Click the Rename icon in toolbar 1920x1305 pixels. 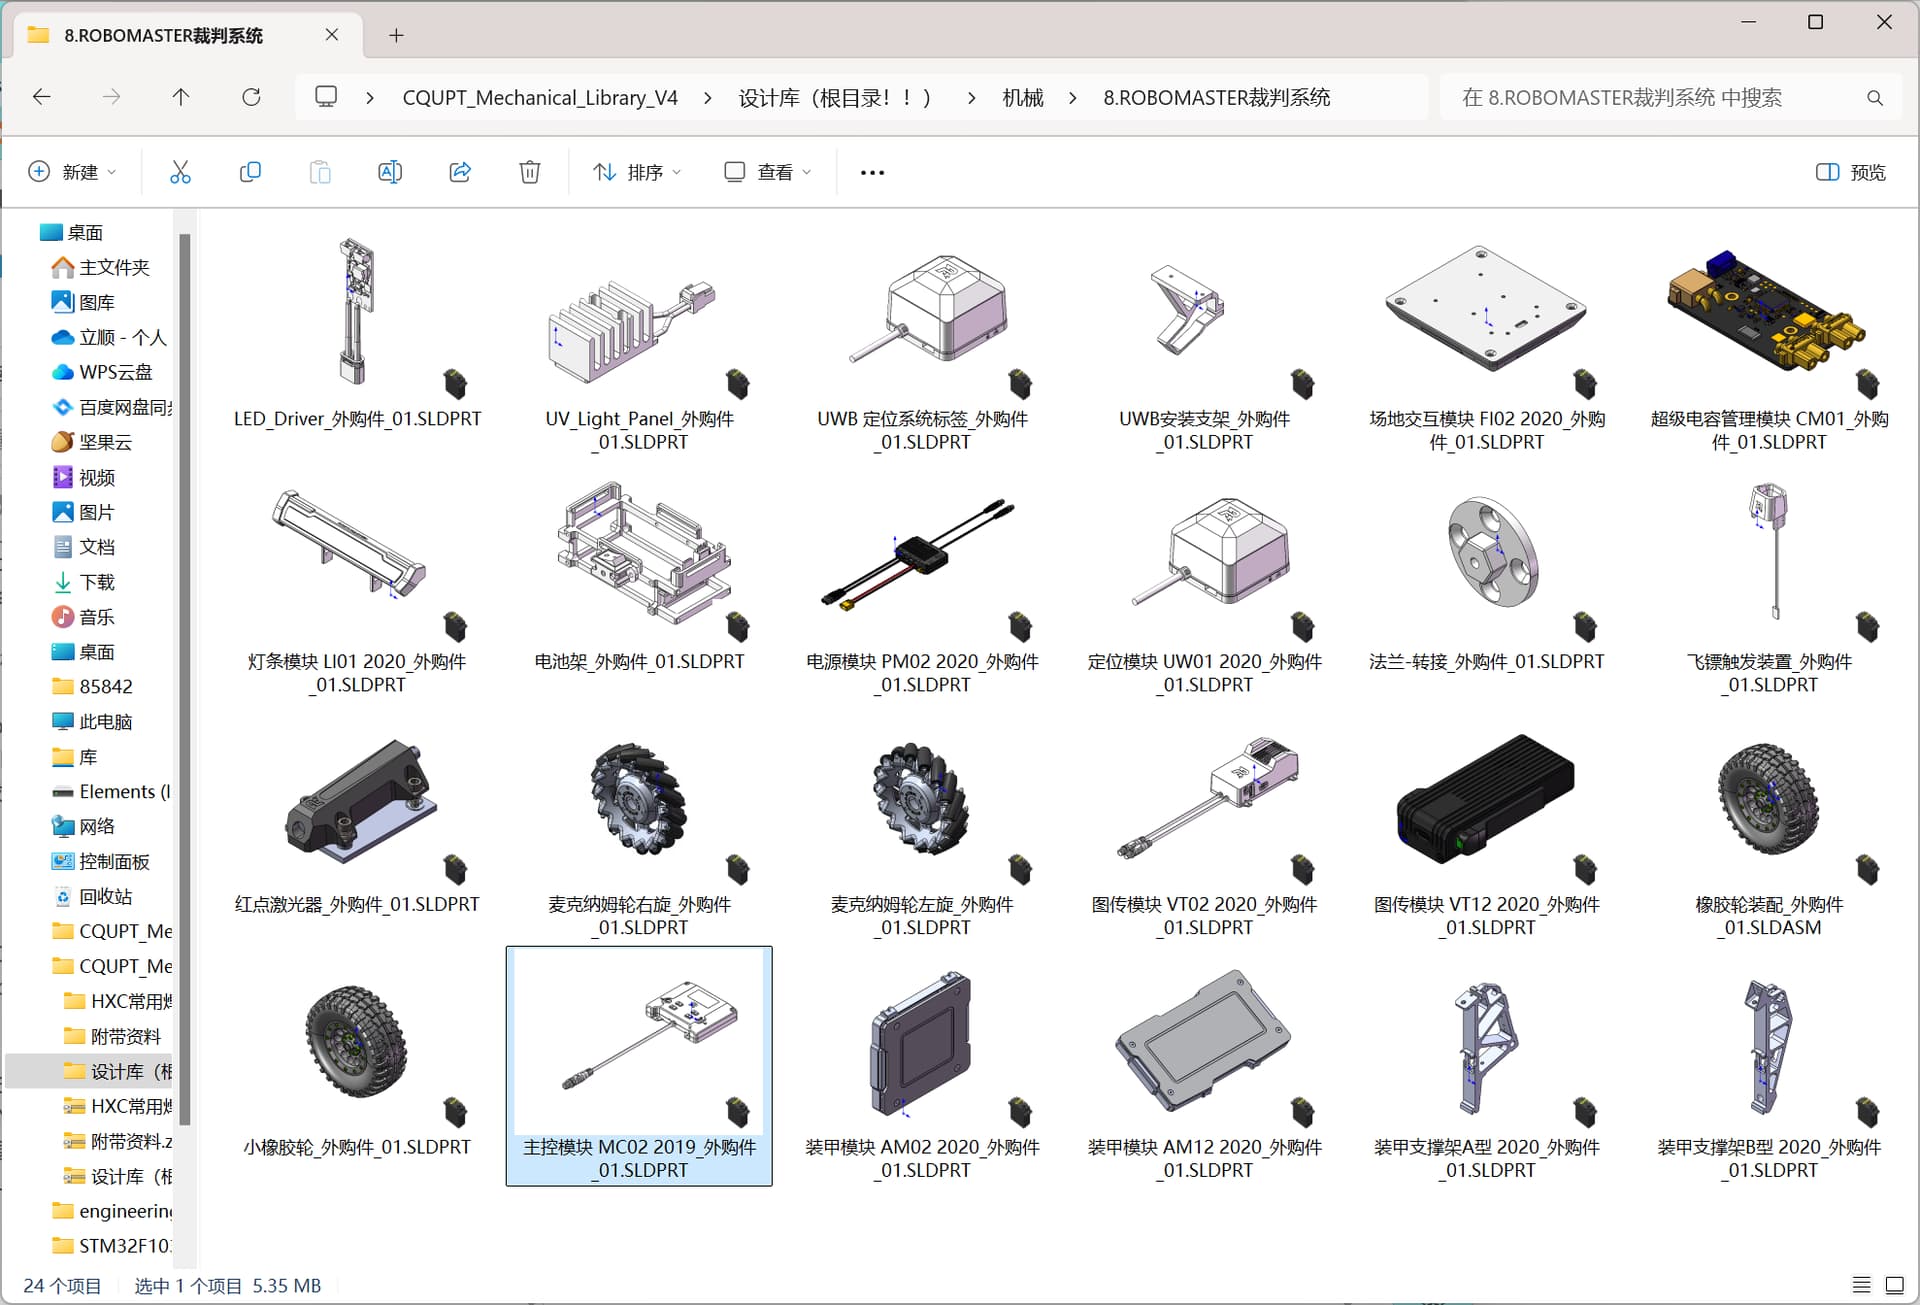point(390,172)
